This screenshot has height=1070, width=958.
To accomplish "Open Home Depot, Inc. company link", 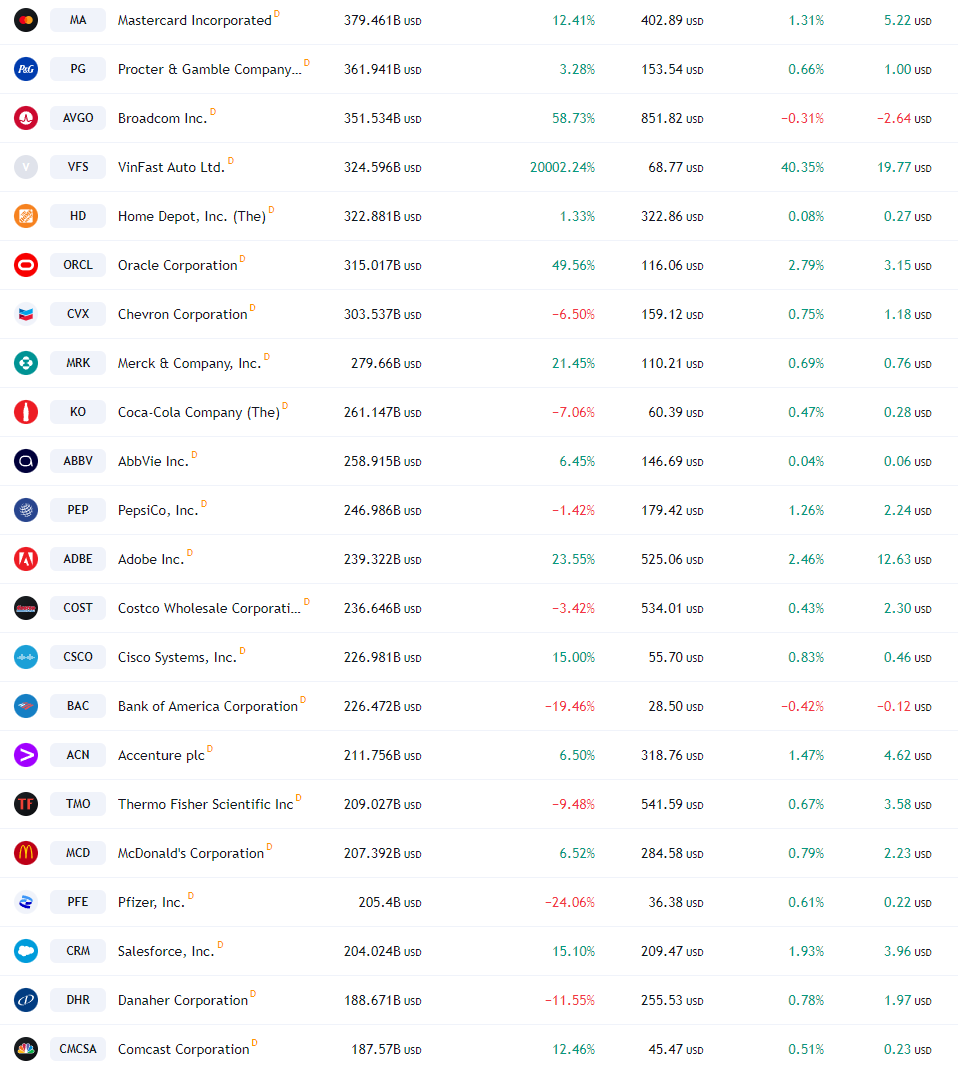I will [x=192, y=216].
